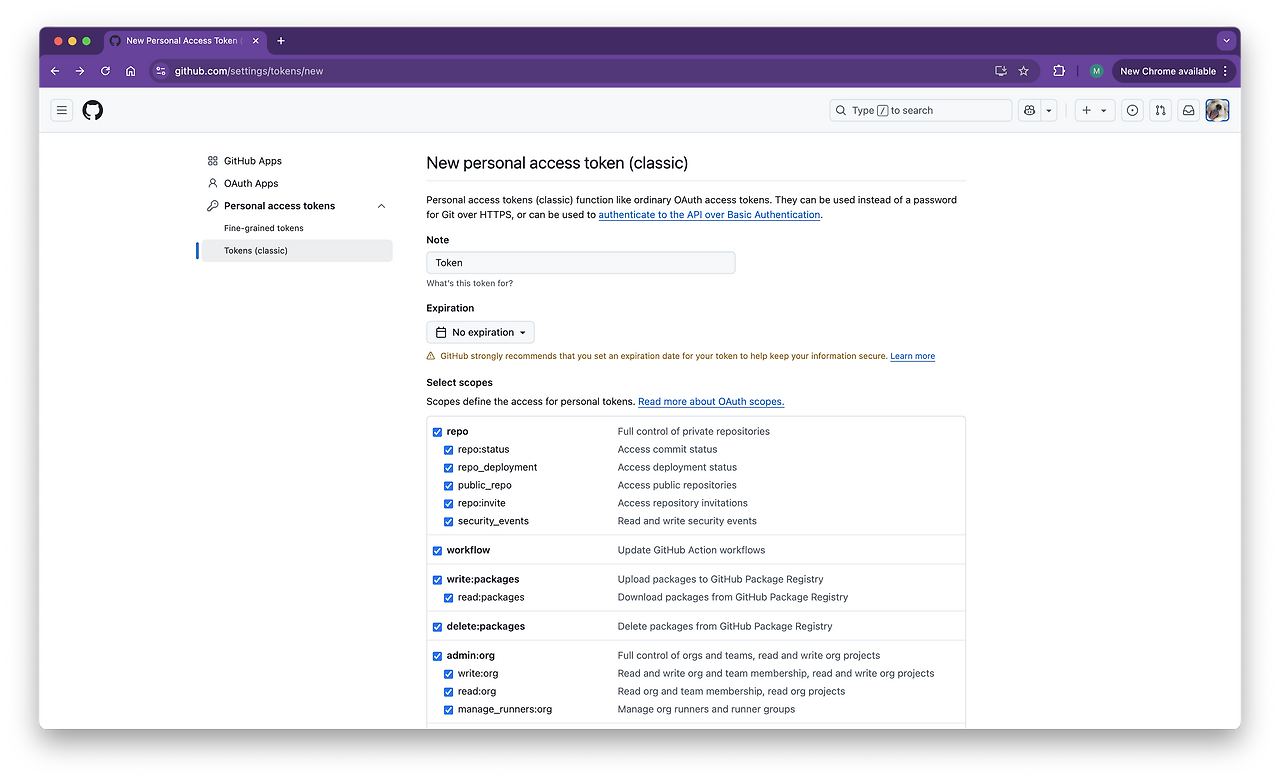Screen dimensions: 1280x781
Task: Open the notifications inbox icon
Action: 1188,111
